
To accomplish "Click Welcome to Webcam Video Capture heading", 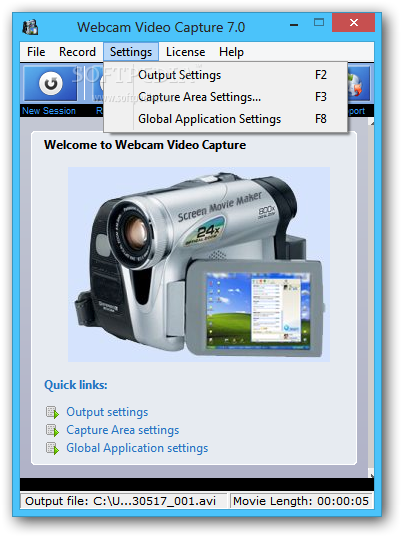I will (145, 145).
